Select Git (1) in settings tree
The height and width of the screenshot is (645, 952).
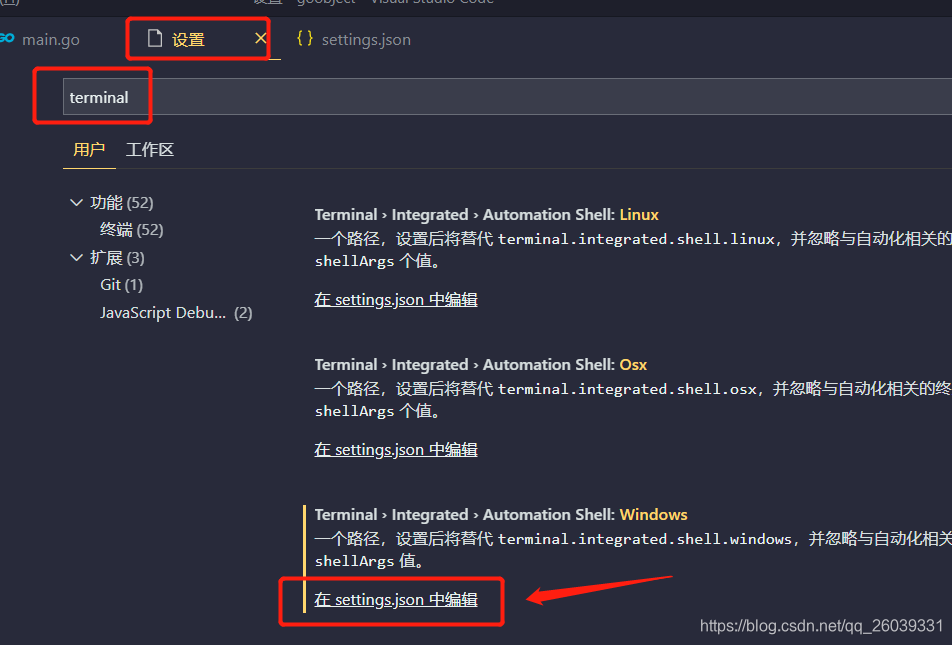(121, 285)
